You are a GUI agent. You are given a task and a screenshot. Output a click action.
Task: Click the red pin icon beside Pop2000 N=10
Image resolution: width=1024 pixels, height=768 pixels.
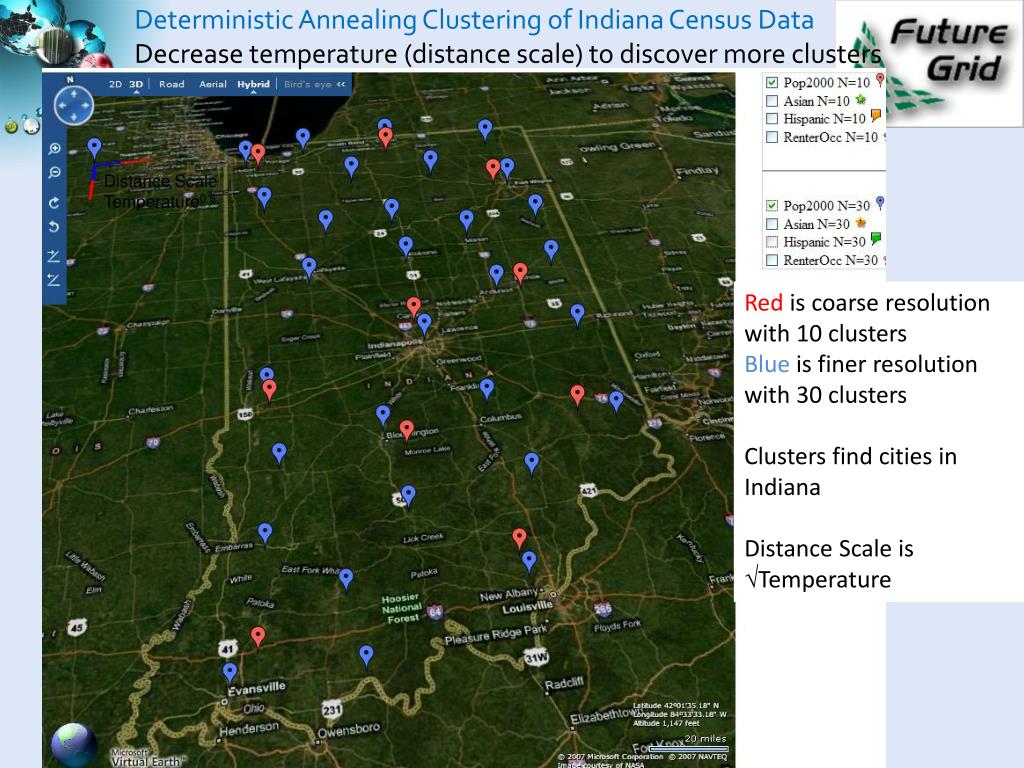(880, 80)
